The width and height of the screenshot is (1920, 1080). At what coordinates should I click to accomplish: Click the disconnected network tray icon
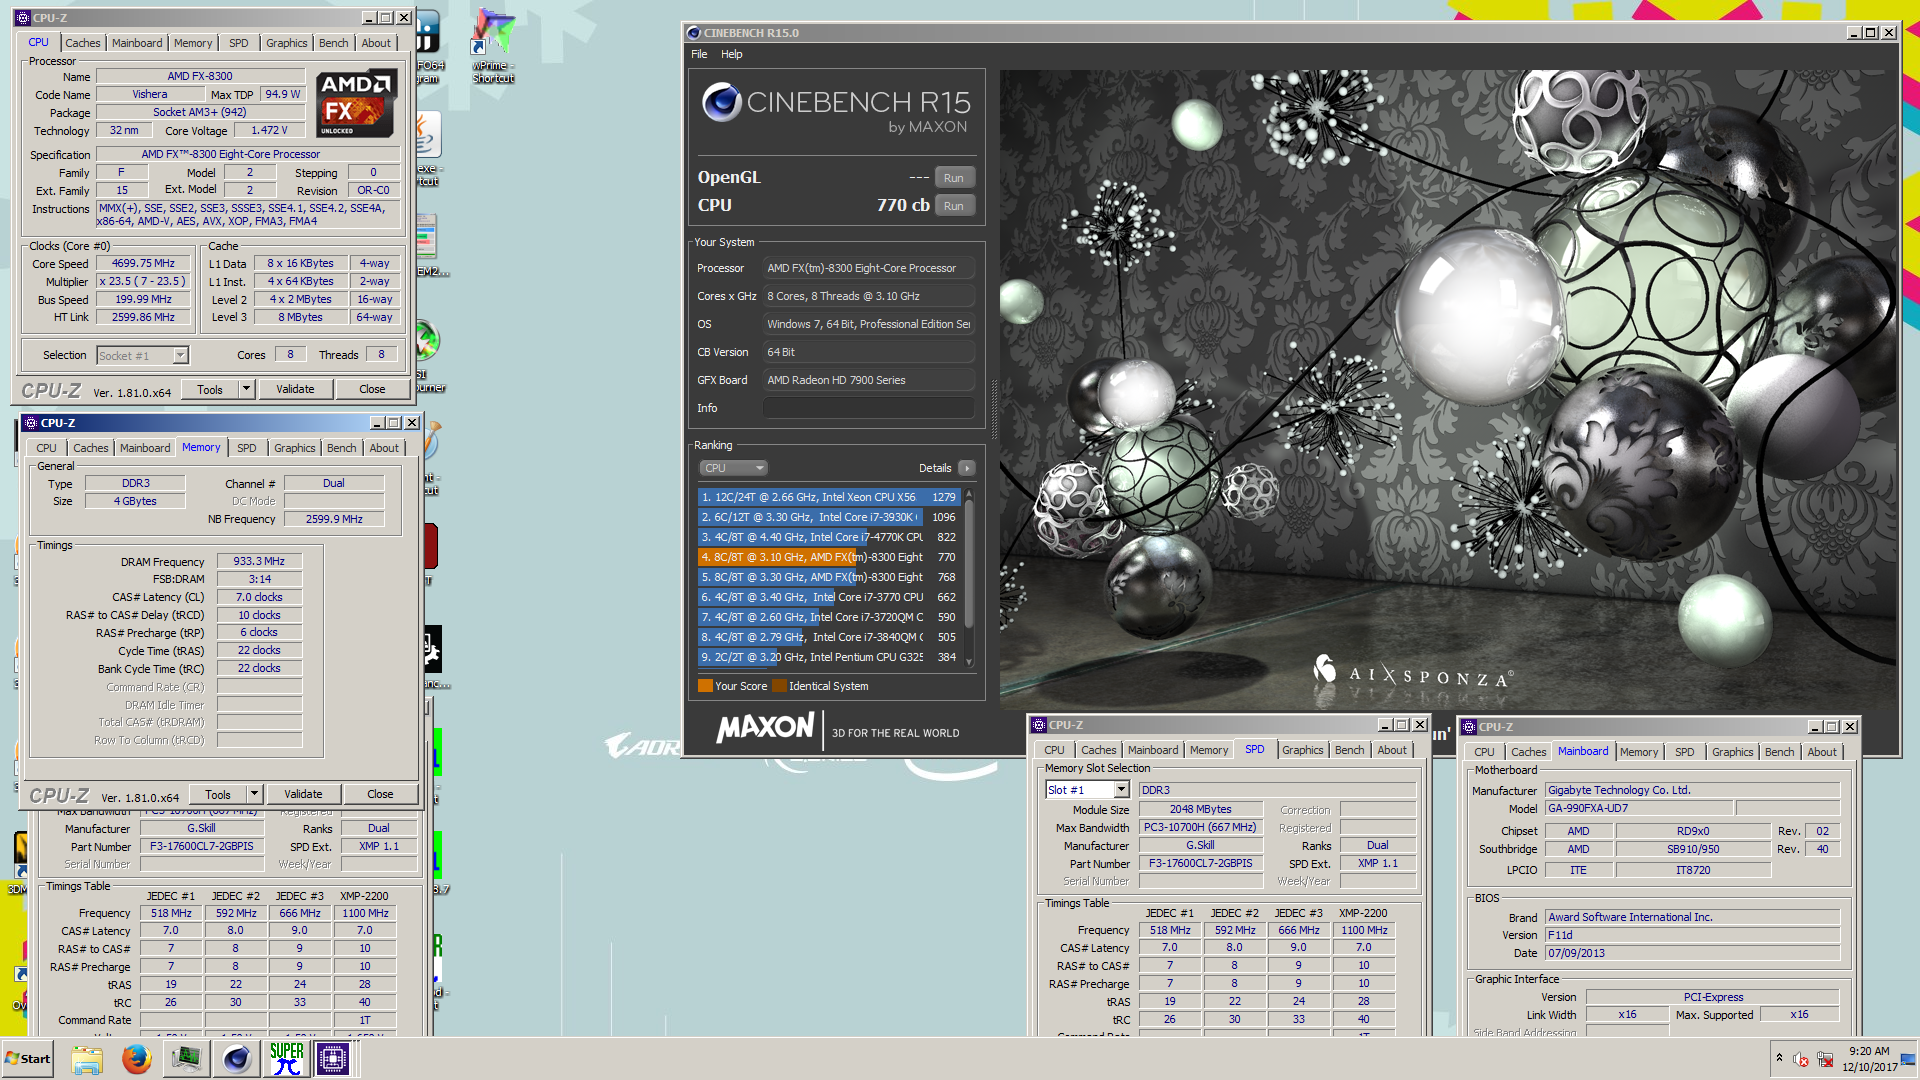pyautogui.click(x=1825, y=1059)
